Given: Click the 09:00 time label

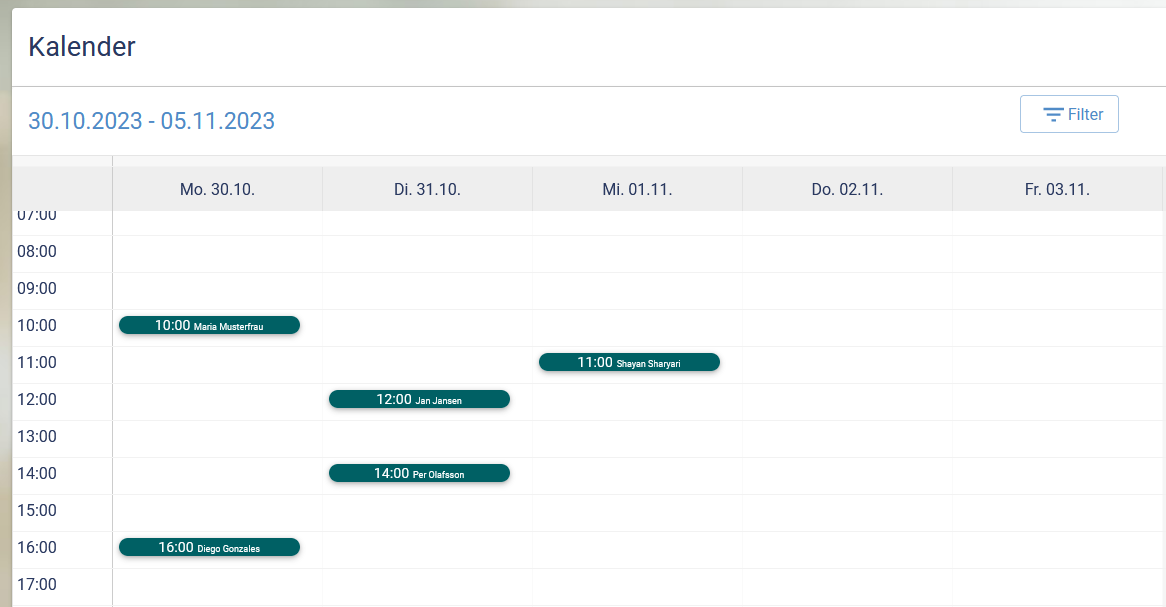Looking at the screenshot, I should click(37, 288).
